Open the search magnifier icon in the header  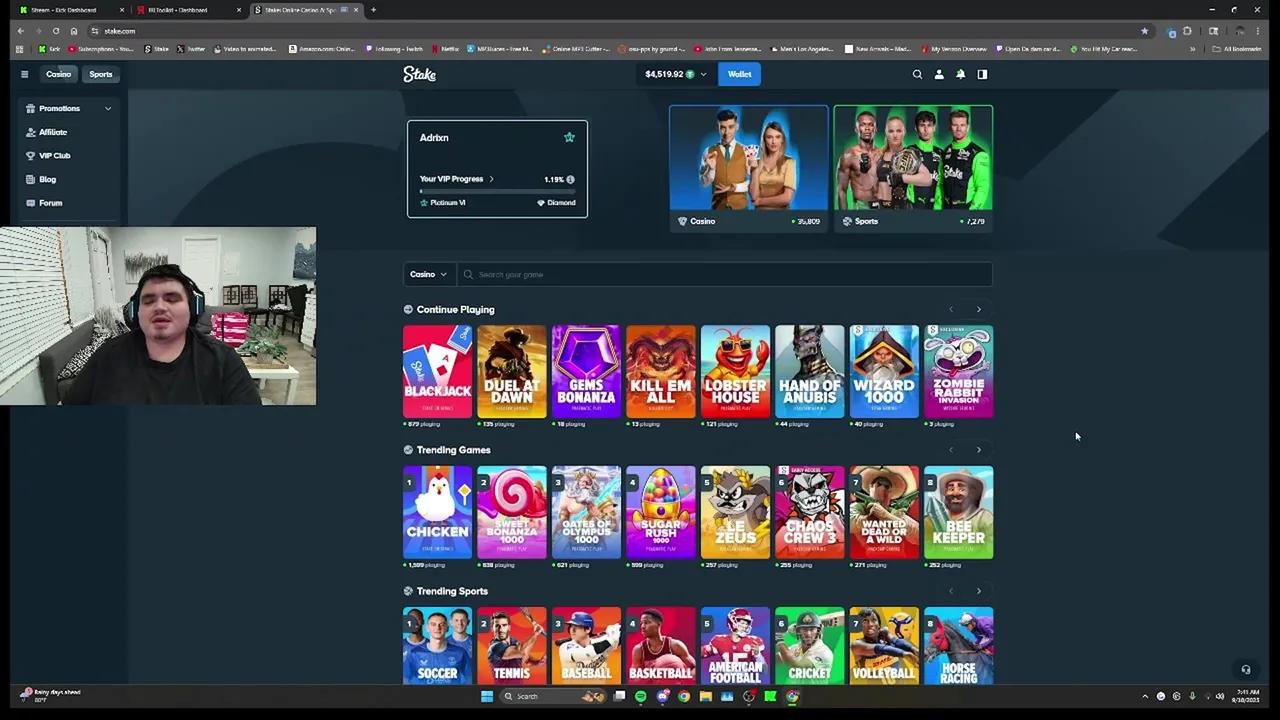coord(917,74)
